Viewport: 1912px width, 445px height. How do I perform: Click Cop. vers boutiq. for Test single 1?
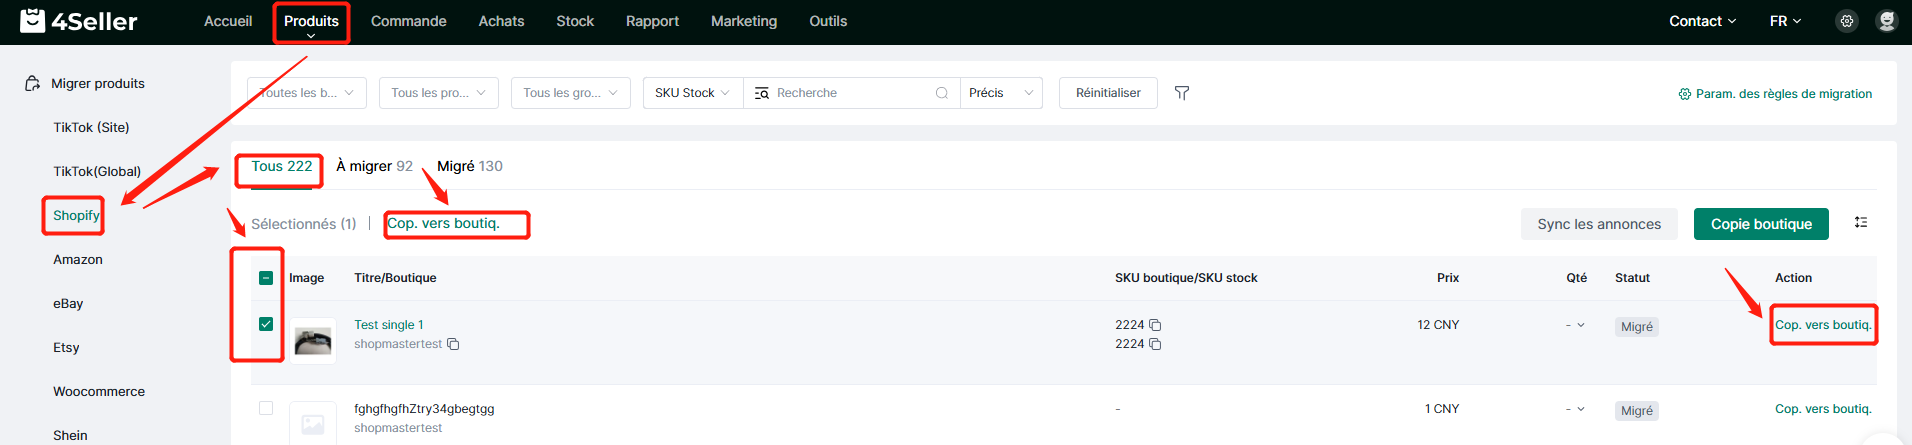[1823, 325]
